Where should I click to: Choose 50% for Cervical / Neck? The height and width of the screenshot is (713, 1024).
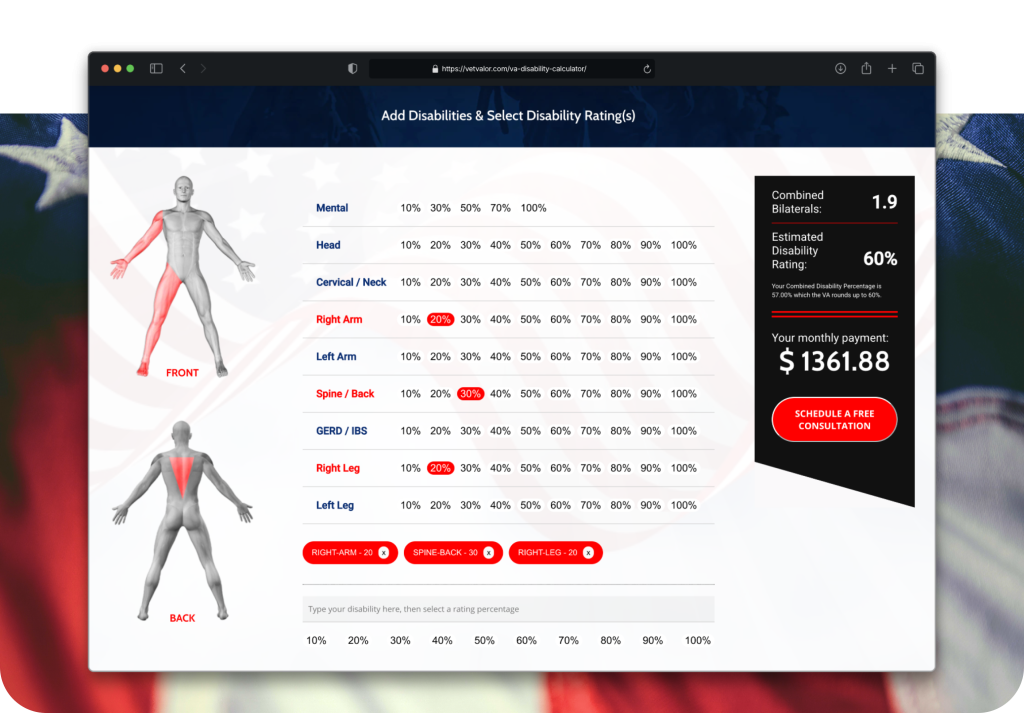pyautogui.click(x=530, y=282)
